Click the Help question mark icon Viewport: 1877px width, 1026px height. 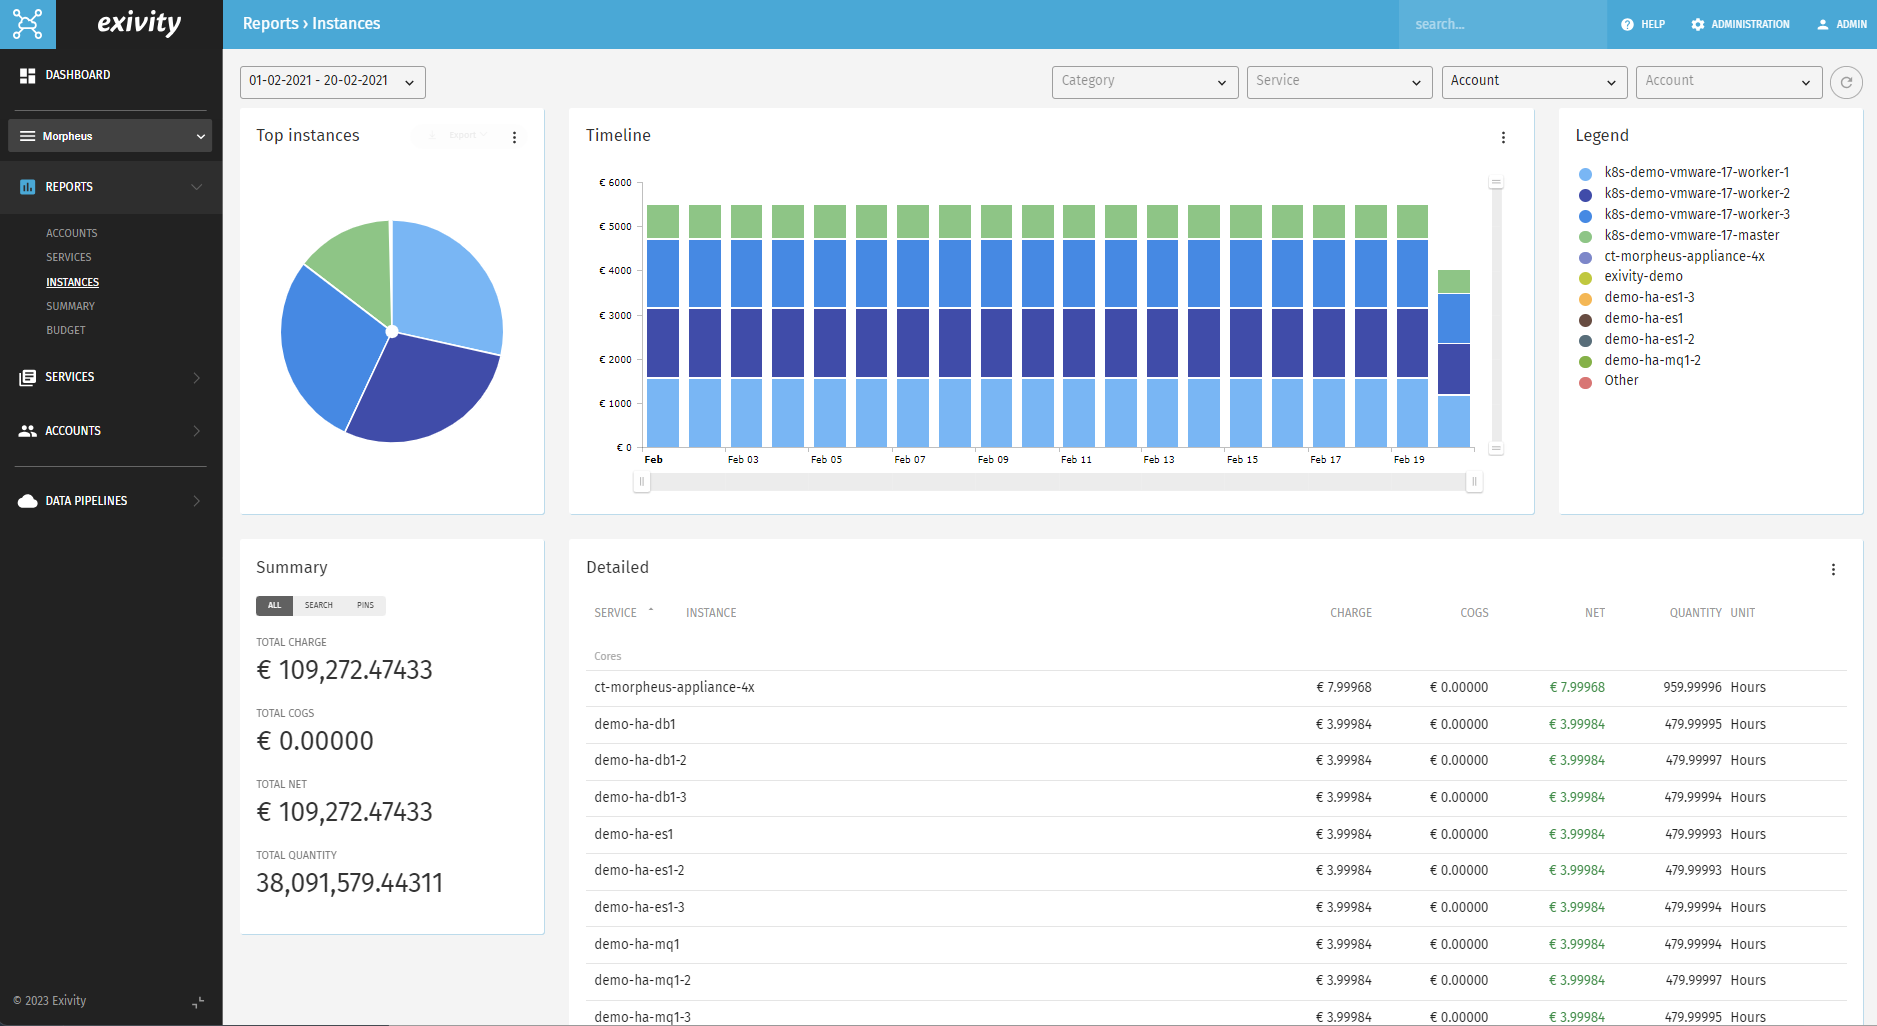click(x=1627, y=24)
